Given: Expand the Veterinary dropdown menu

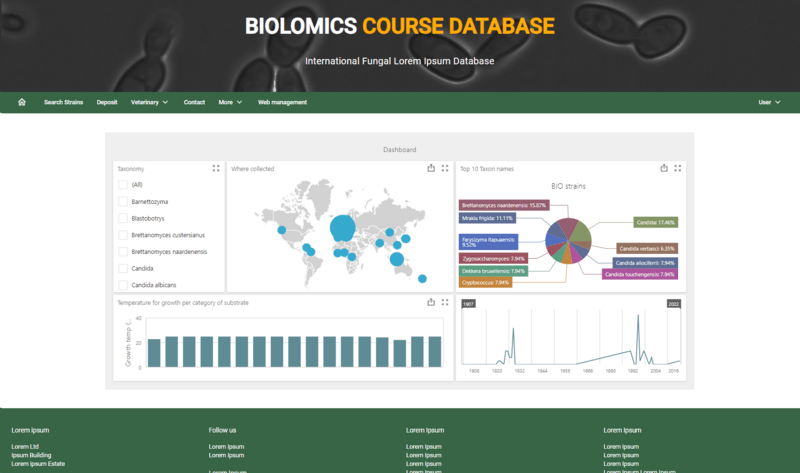Looking at the screenshot, I should point(149,102).
